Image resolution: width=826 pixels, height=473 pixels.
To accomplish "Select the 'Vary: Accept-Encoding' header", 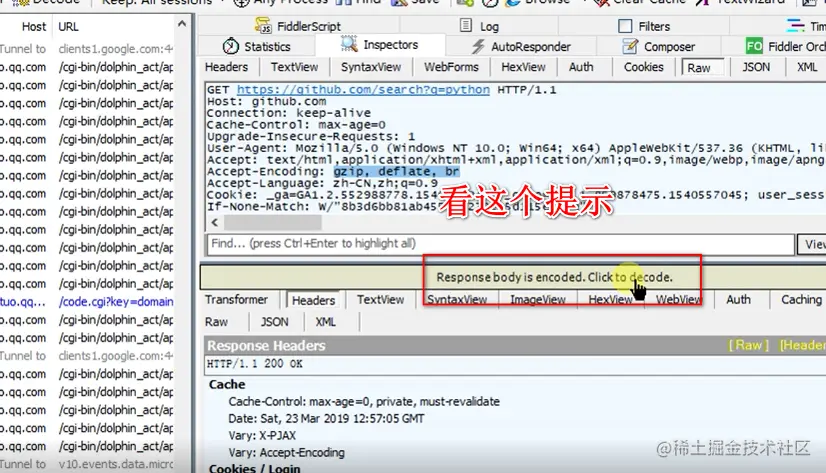I will (286, 452).
